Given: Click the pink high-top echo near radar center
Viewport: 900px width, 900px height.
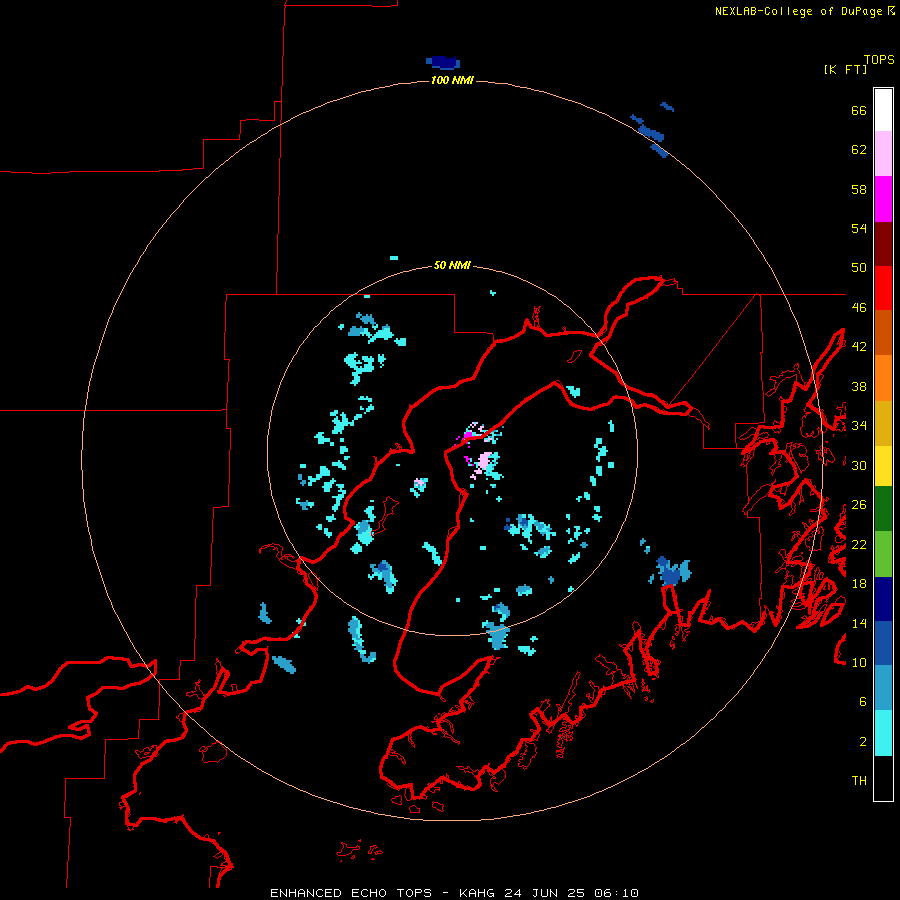Looking at the screenshot, I should (484, 460).
